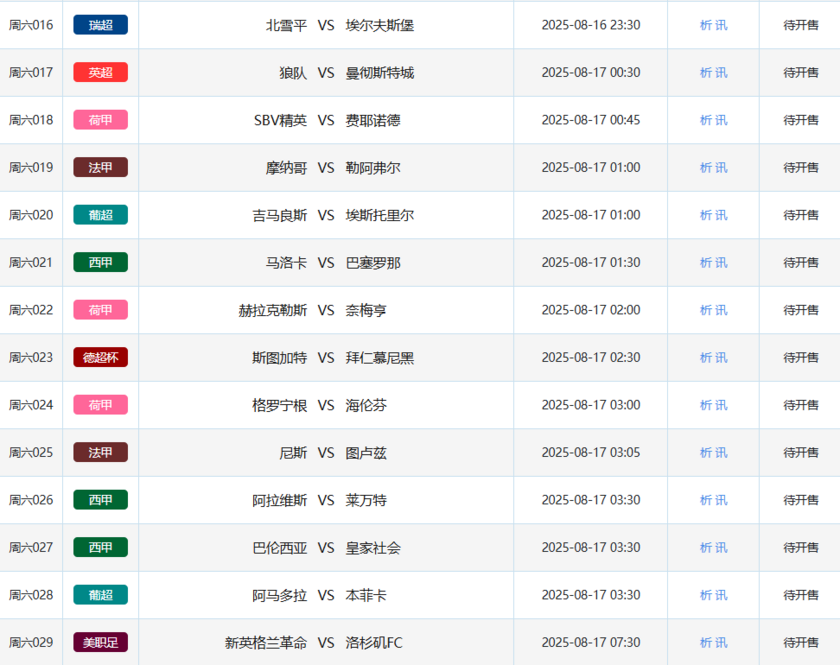Click match number 周六022

(x=31, y=310)
